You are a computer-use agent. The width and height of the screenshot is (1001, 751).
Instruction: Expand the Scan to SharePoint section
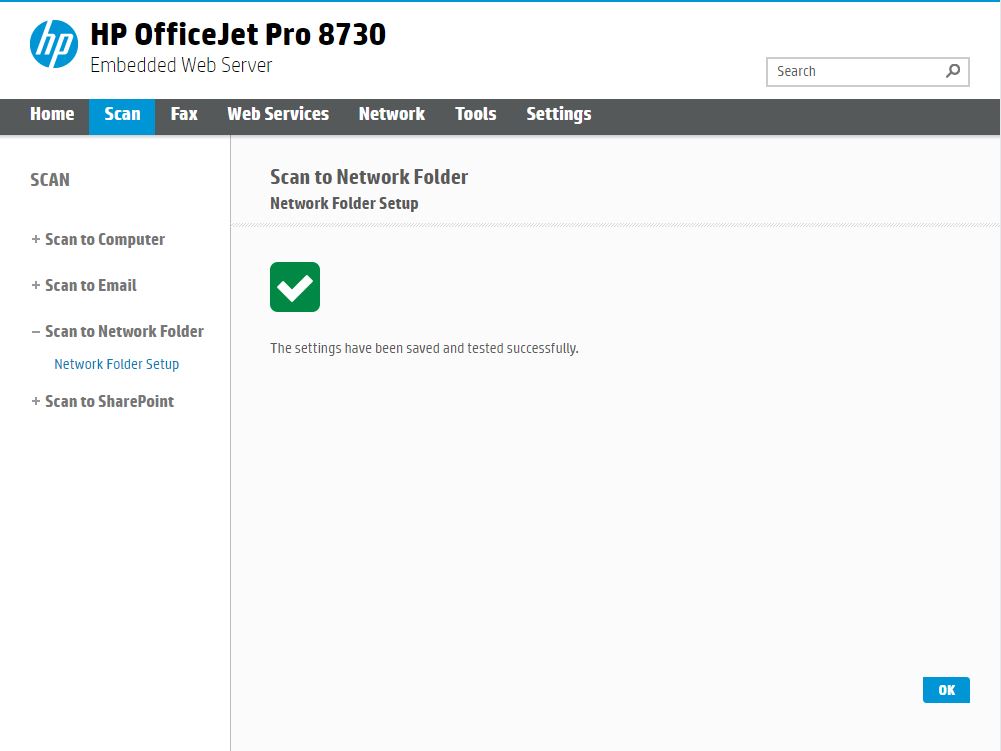103,402
